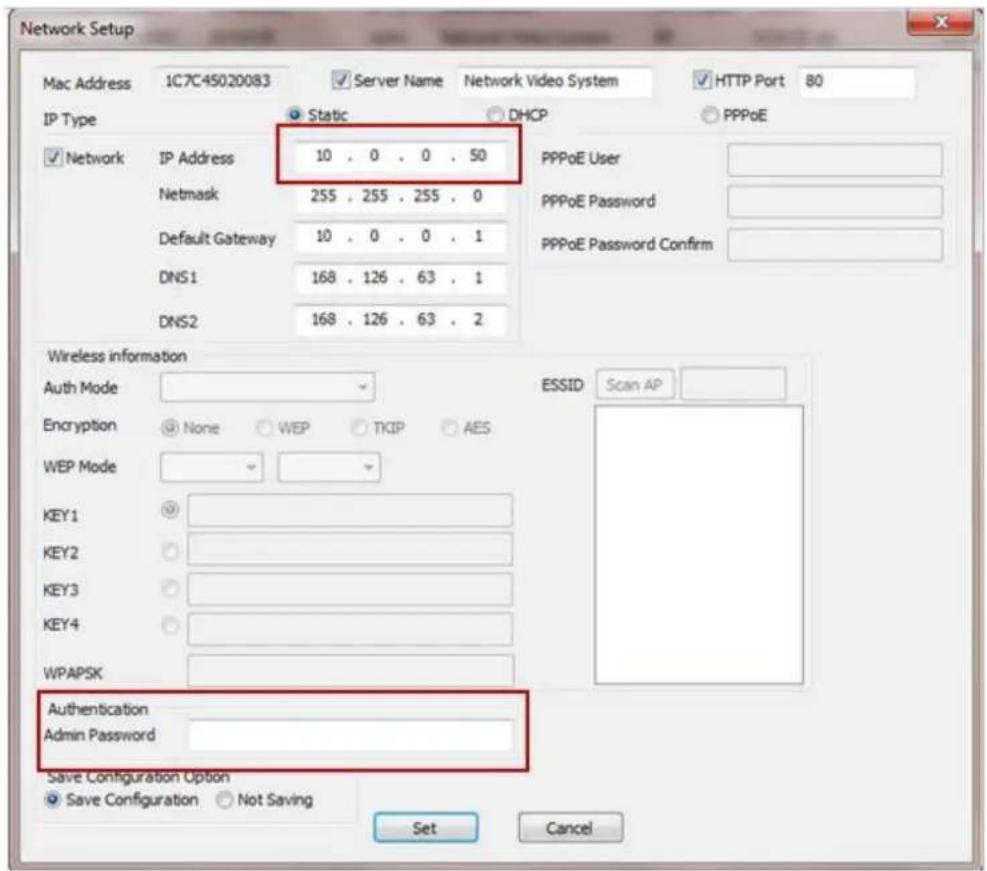
Task: Select the KEY4 radio button
Action: pos(170,626)
